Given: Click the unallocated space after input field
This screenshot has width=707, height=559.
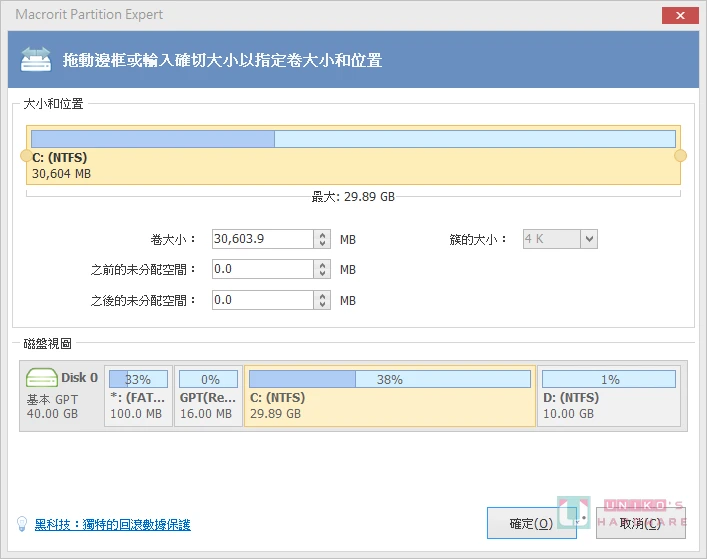Looking at the screenshot, I should coord(263,300).
